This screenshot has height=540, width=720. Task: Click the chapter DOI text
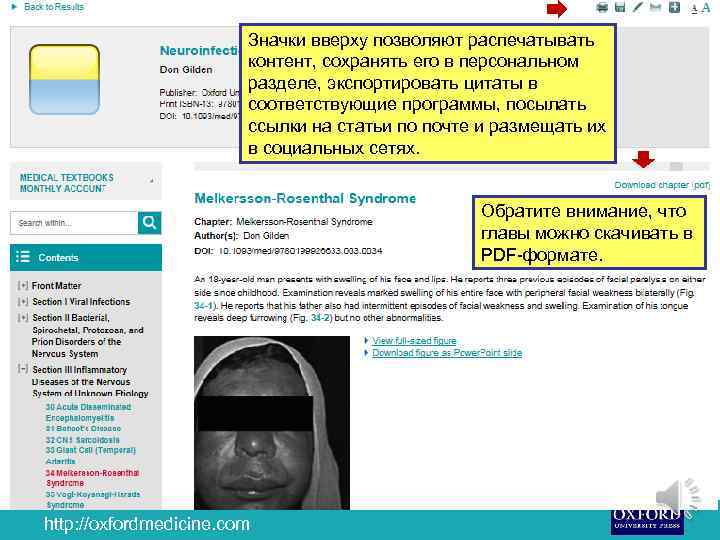click(288, 251)
